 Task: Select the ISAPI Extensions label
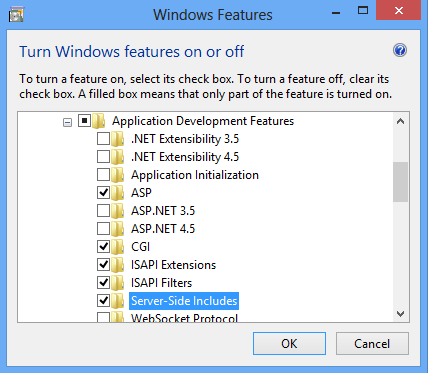174,265
